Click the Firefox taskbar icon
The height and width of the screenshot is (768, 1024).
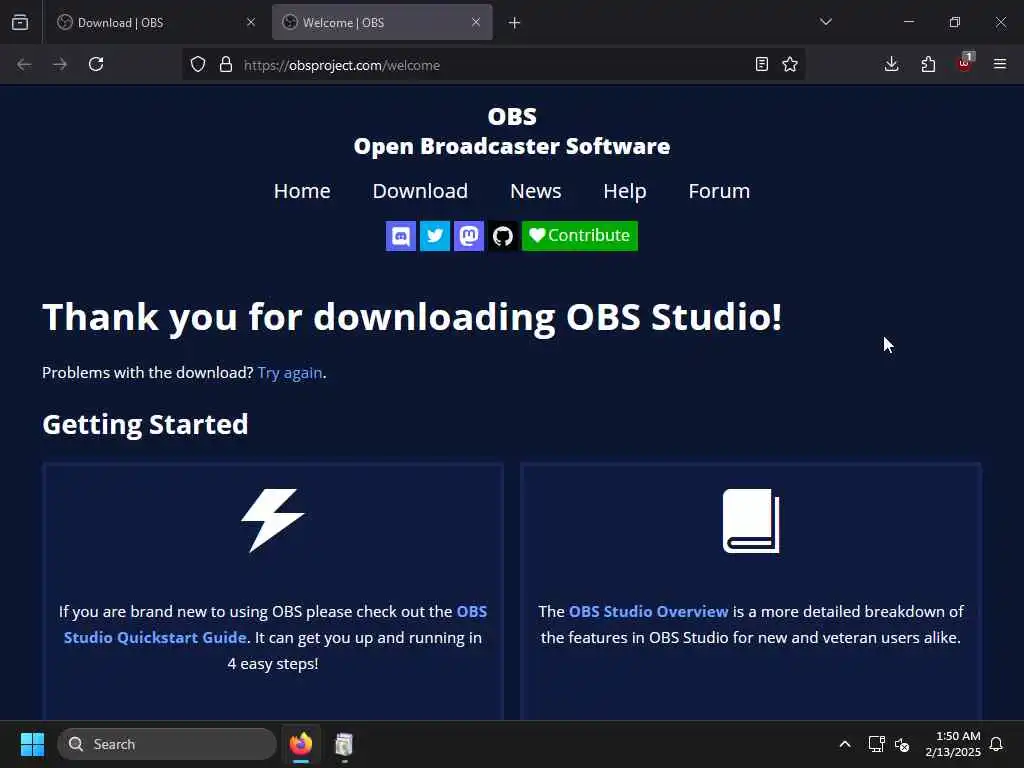point(301,744)
